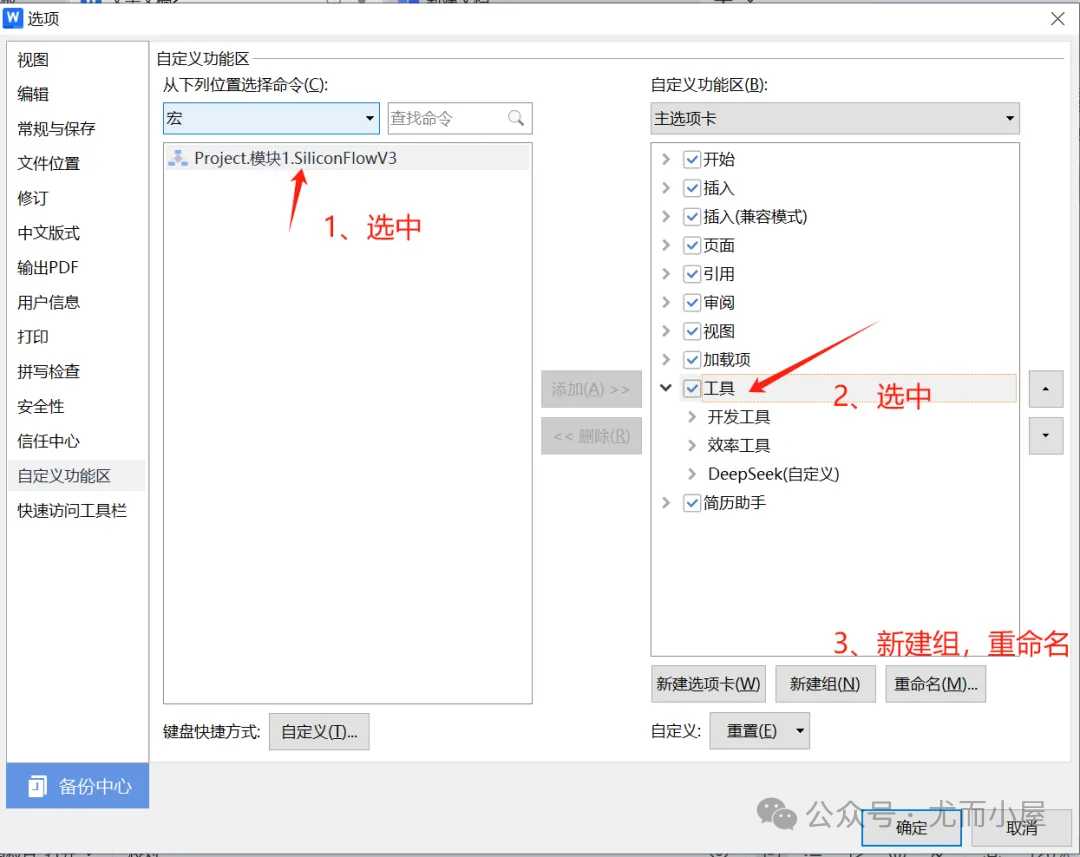Open the 安全性 category
Viewport: 1080px width, 857px height.
coord(77,406)
